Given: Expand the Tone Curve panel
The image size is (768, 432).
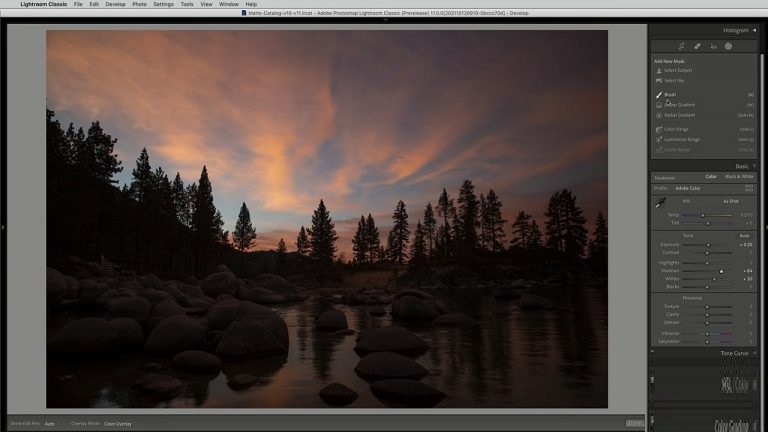Looking at the screenshot, I should click(x=734, y=353).
